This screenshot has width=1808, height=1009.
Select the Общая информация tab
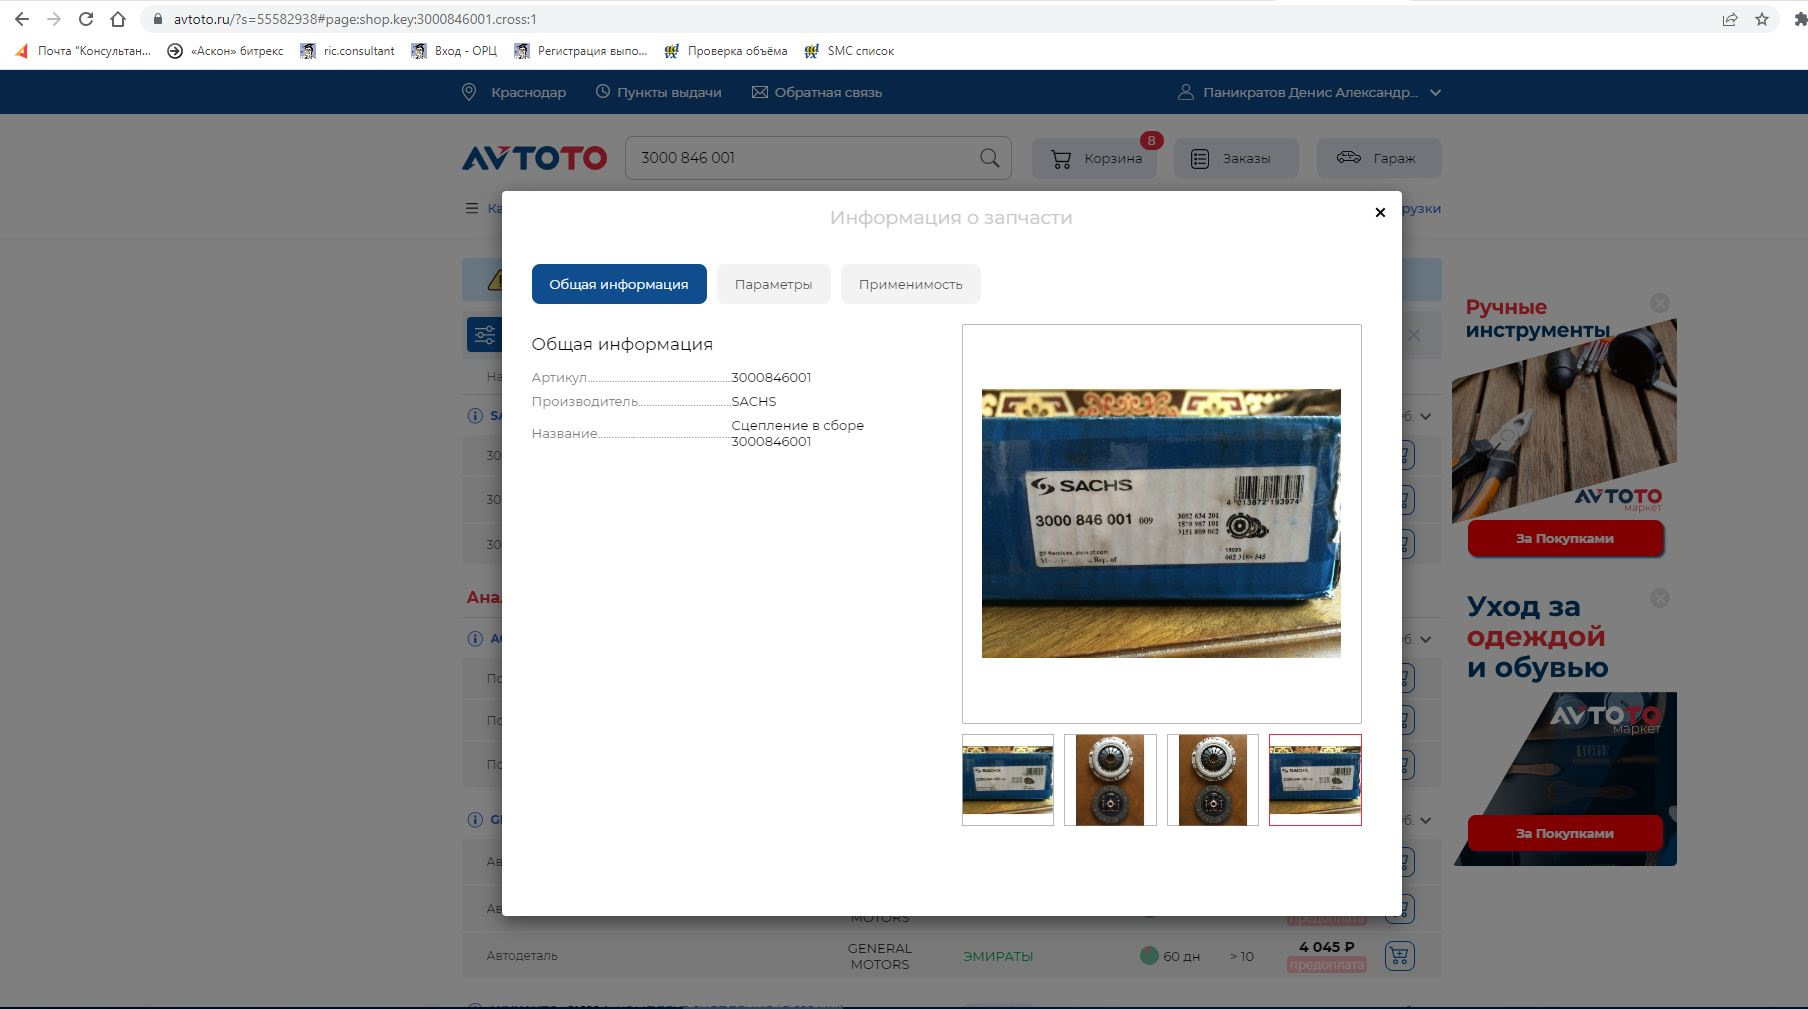click(619, 284)
